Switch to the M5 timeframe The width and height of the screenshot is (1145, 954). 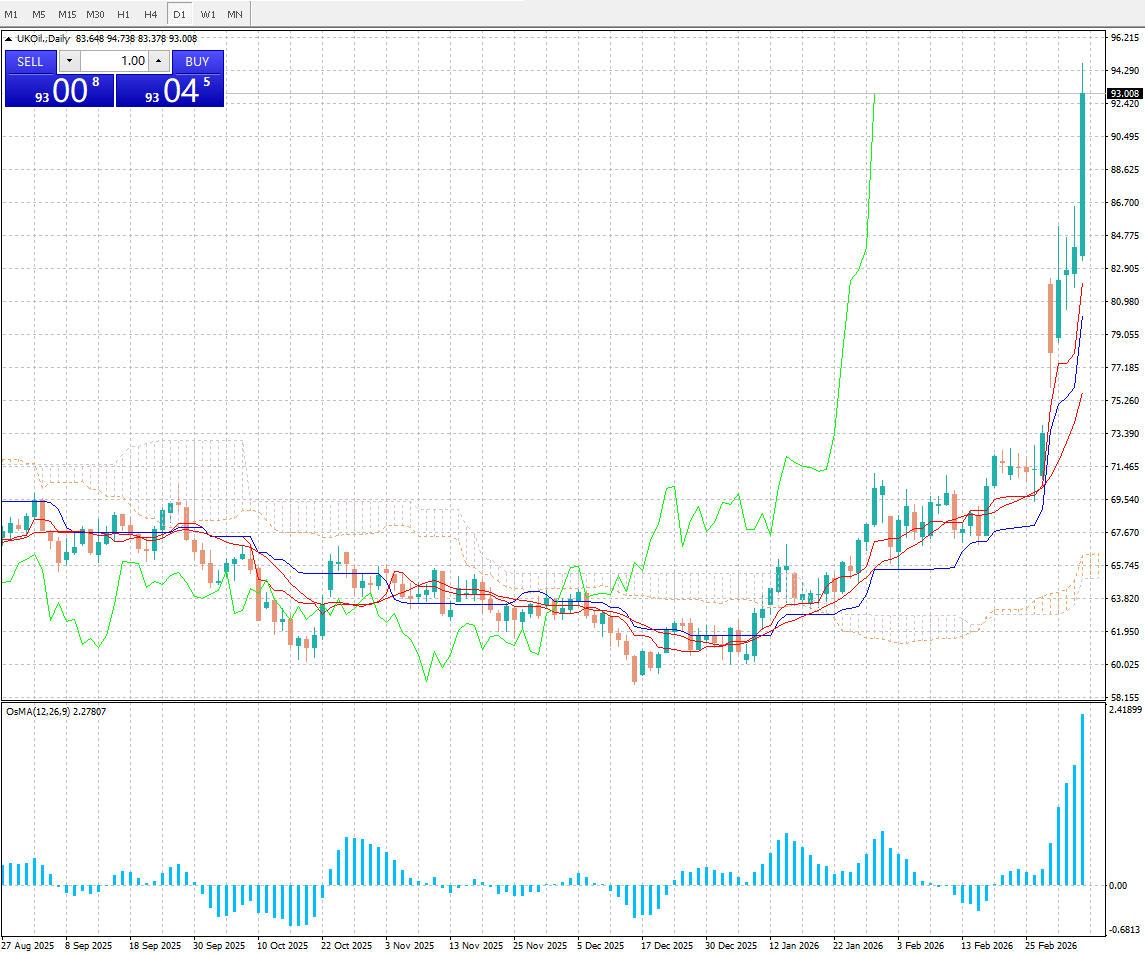(39, 14)
